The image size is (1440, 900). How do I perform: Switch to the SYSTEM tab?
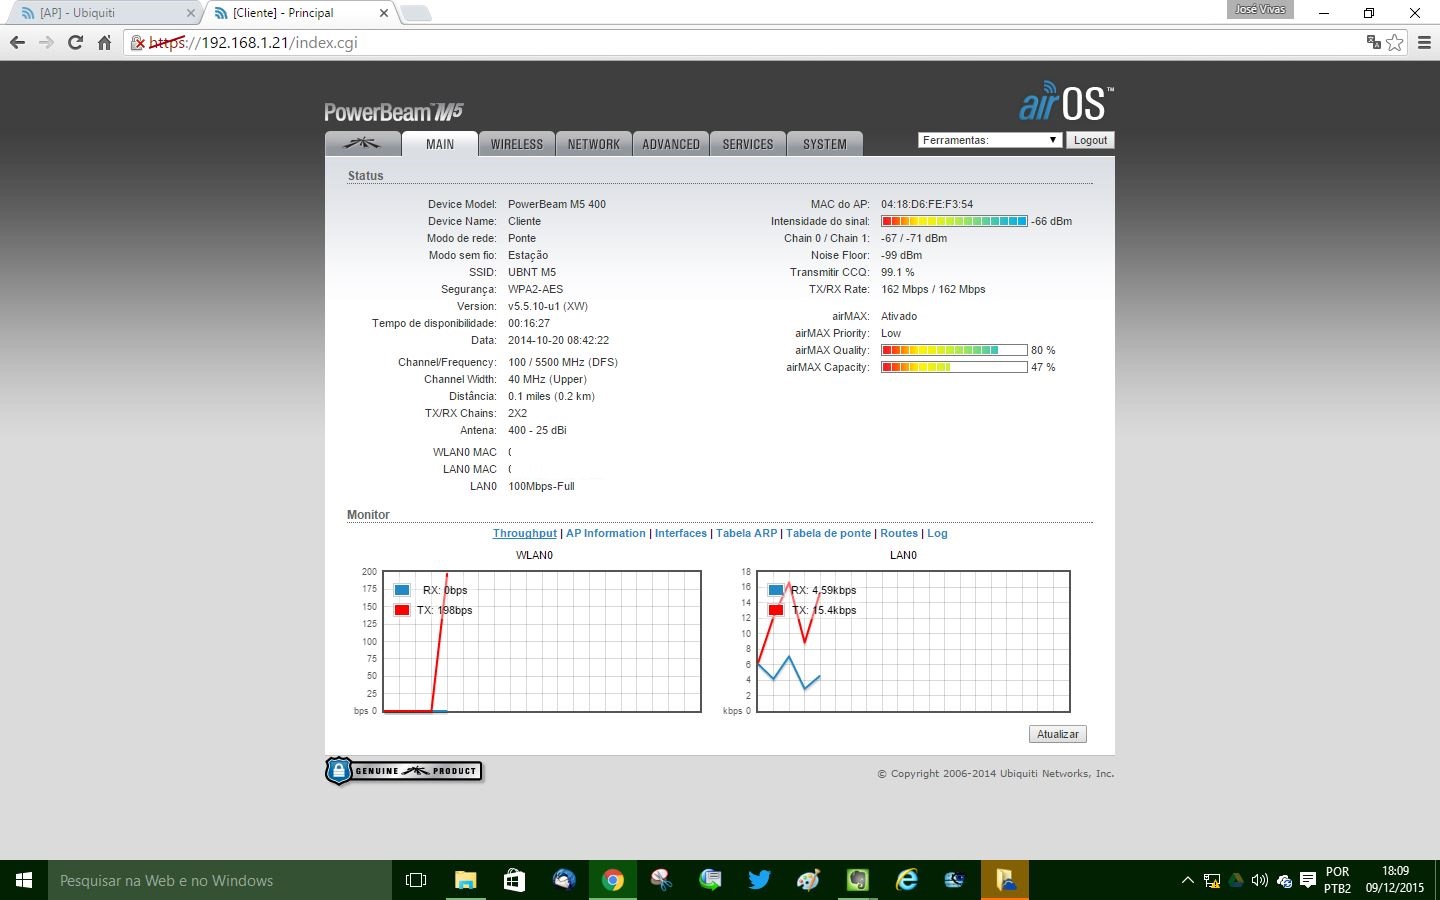click(825, 144)
